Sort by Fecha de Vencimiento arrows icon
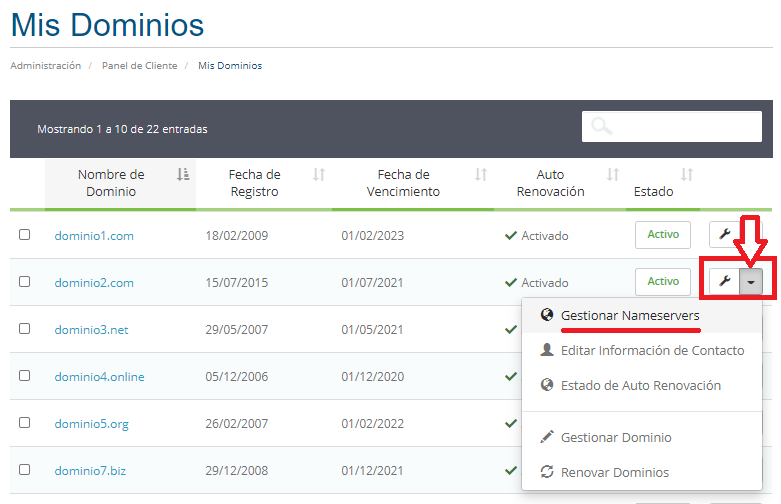 [481, 174]
